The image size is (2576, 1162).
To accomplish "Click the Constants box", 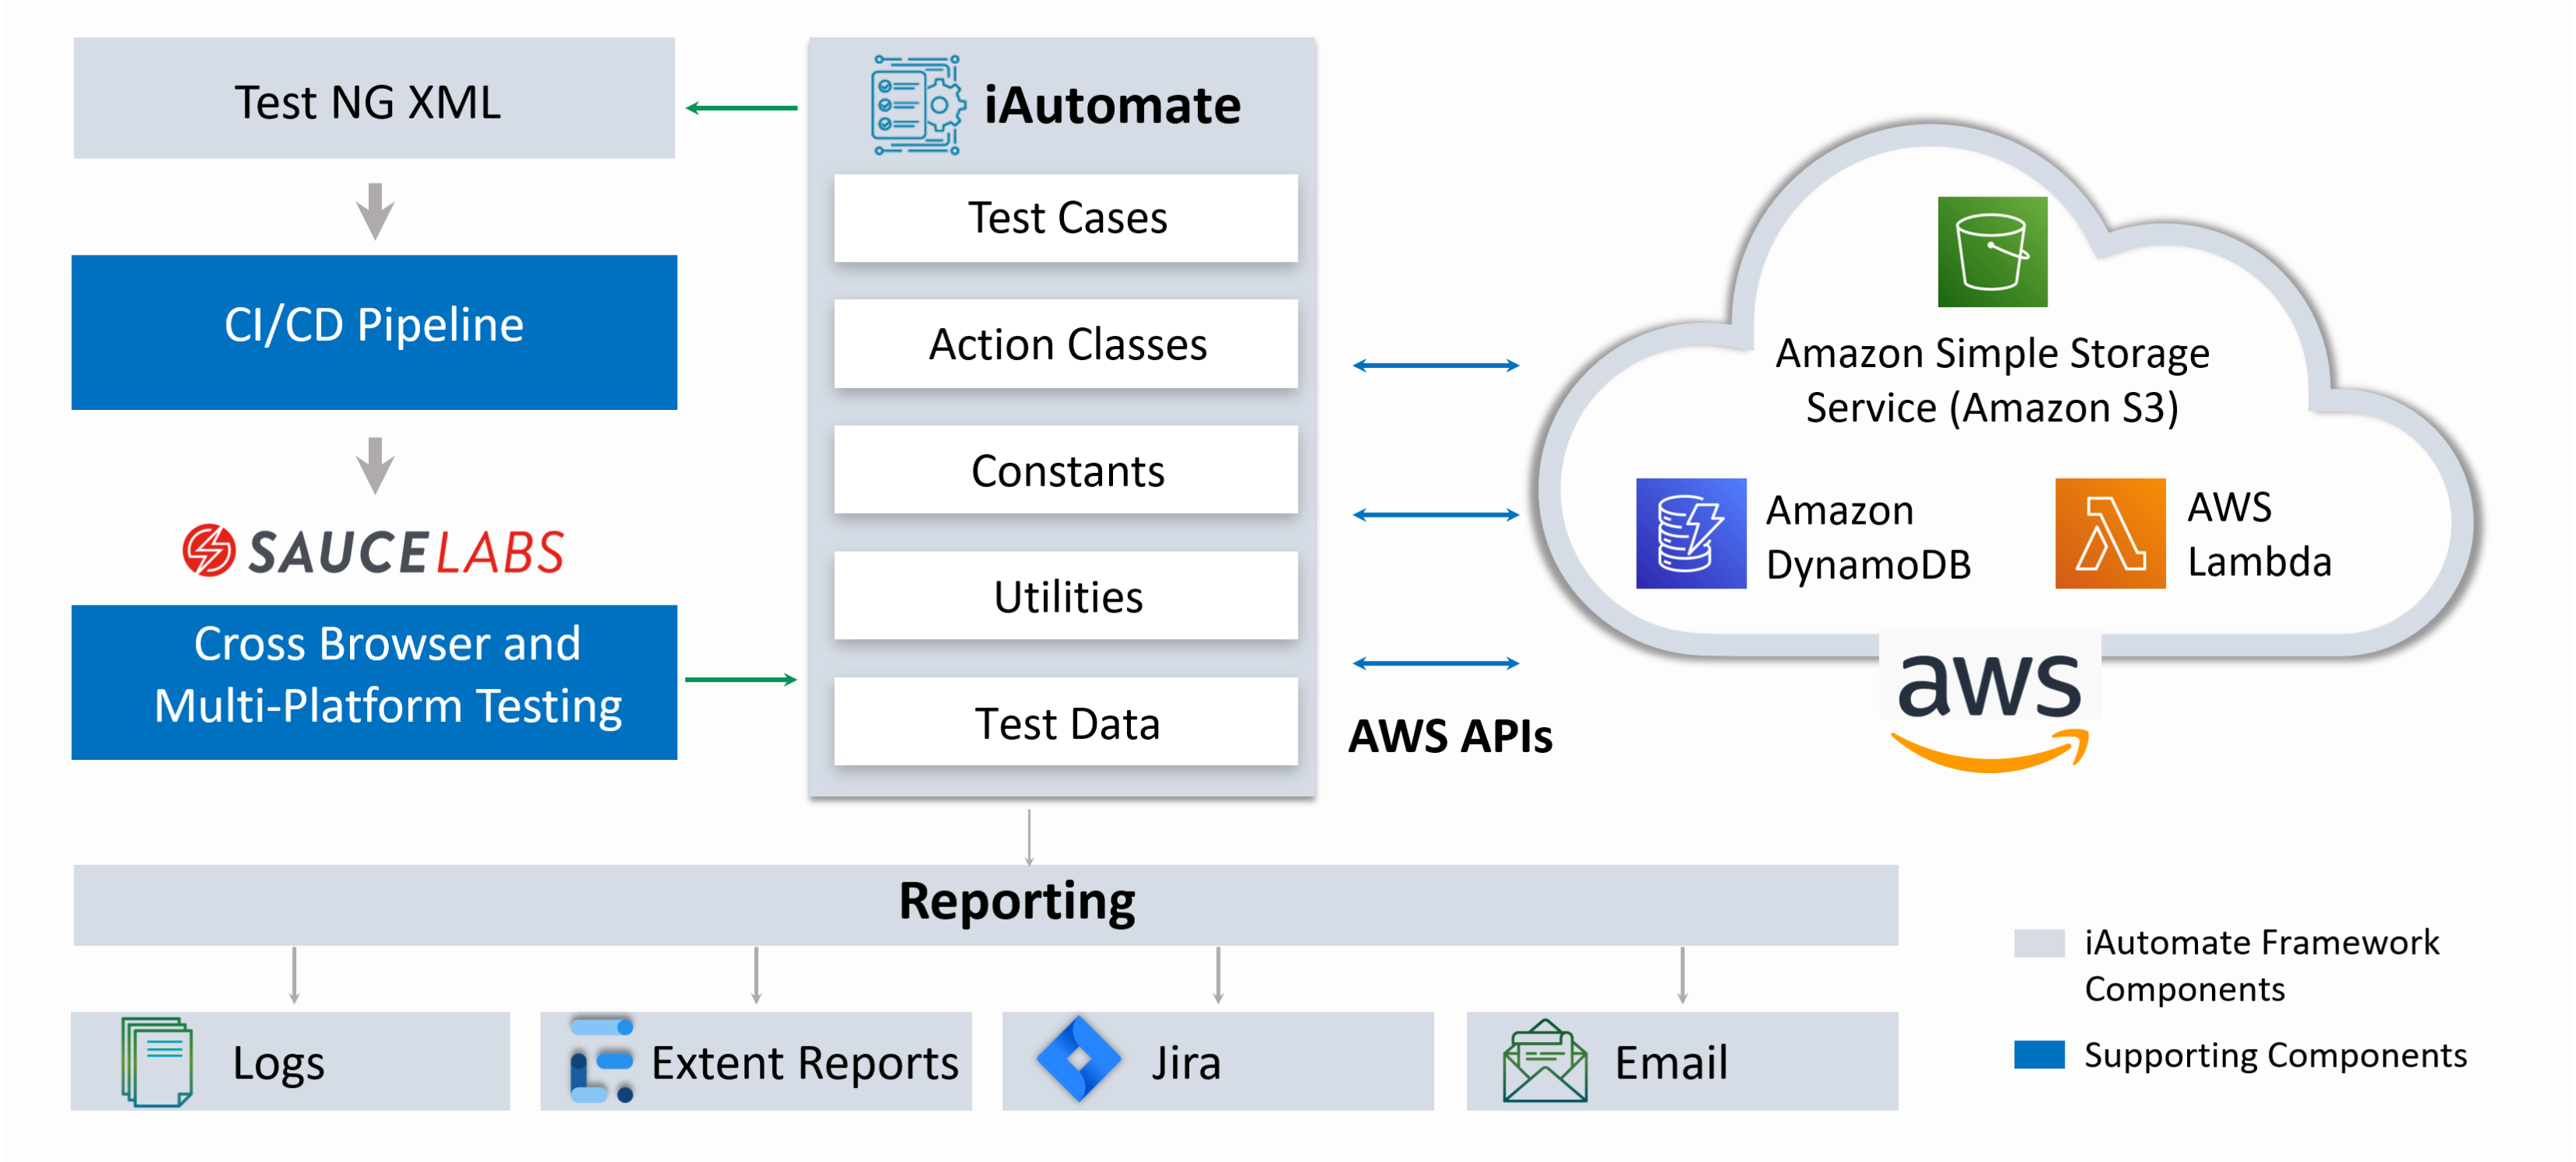I will (x=1066, y=470).
